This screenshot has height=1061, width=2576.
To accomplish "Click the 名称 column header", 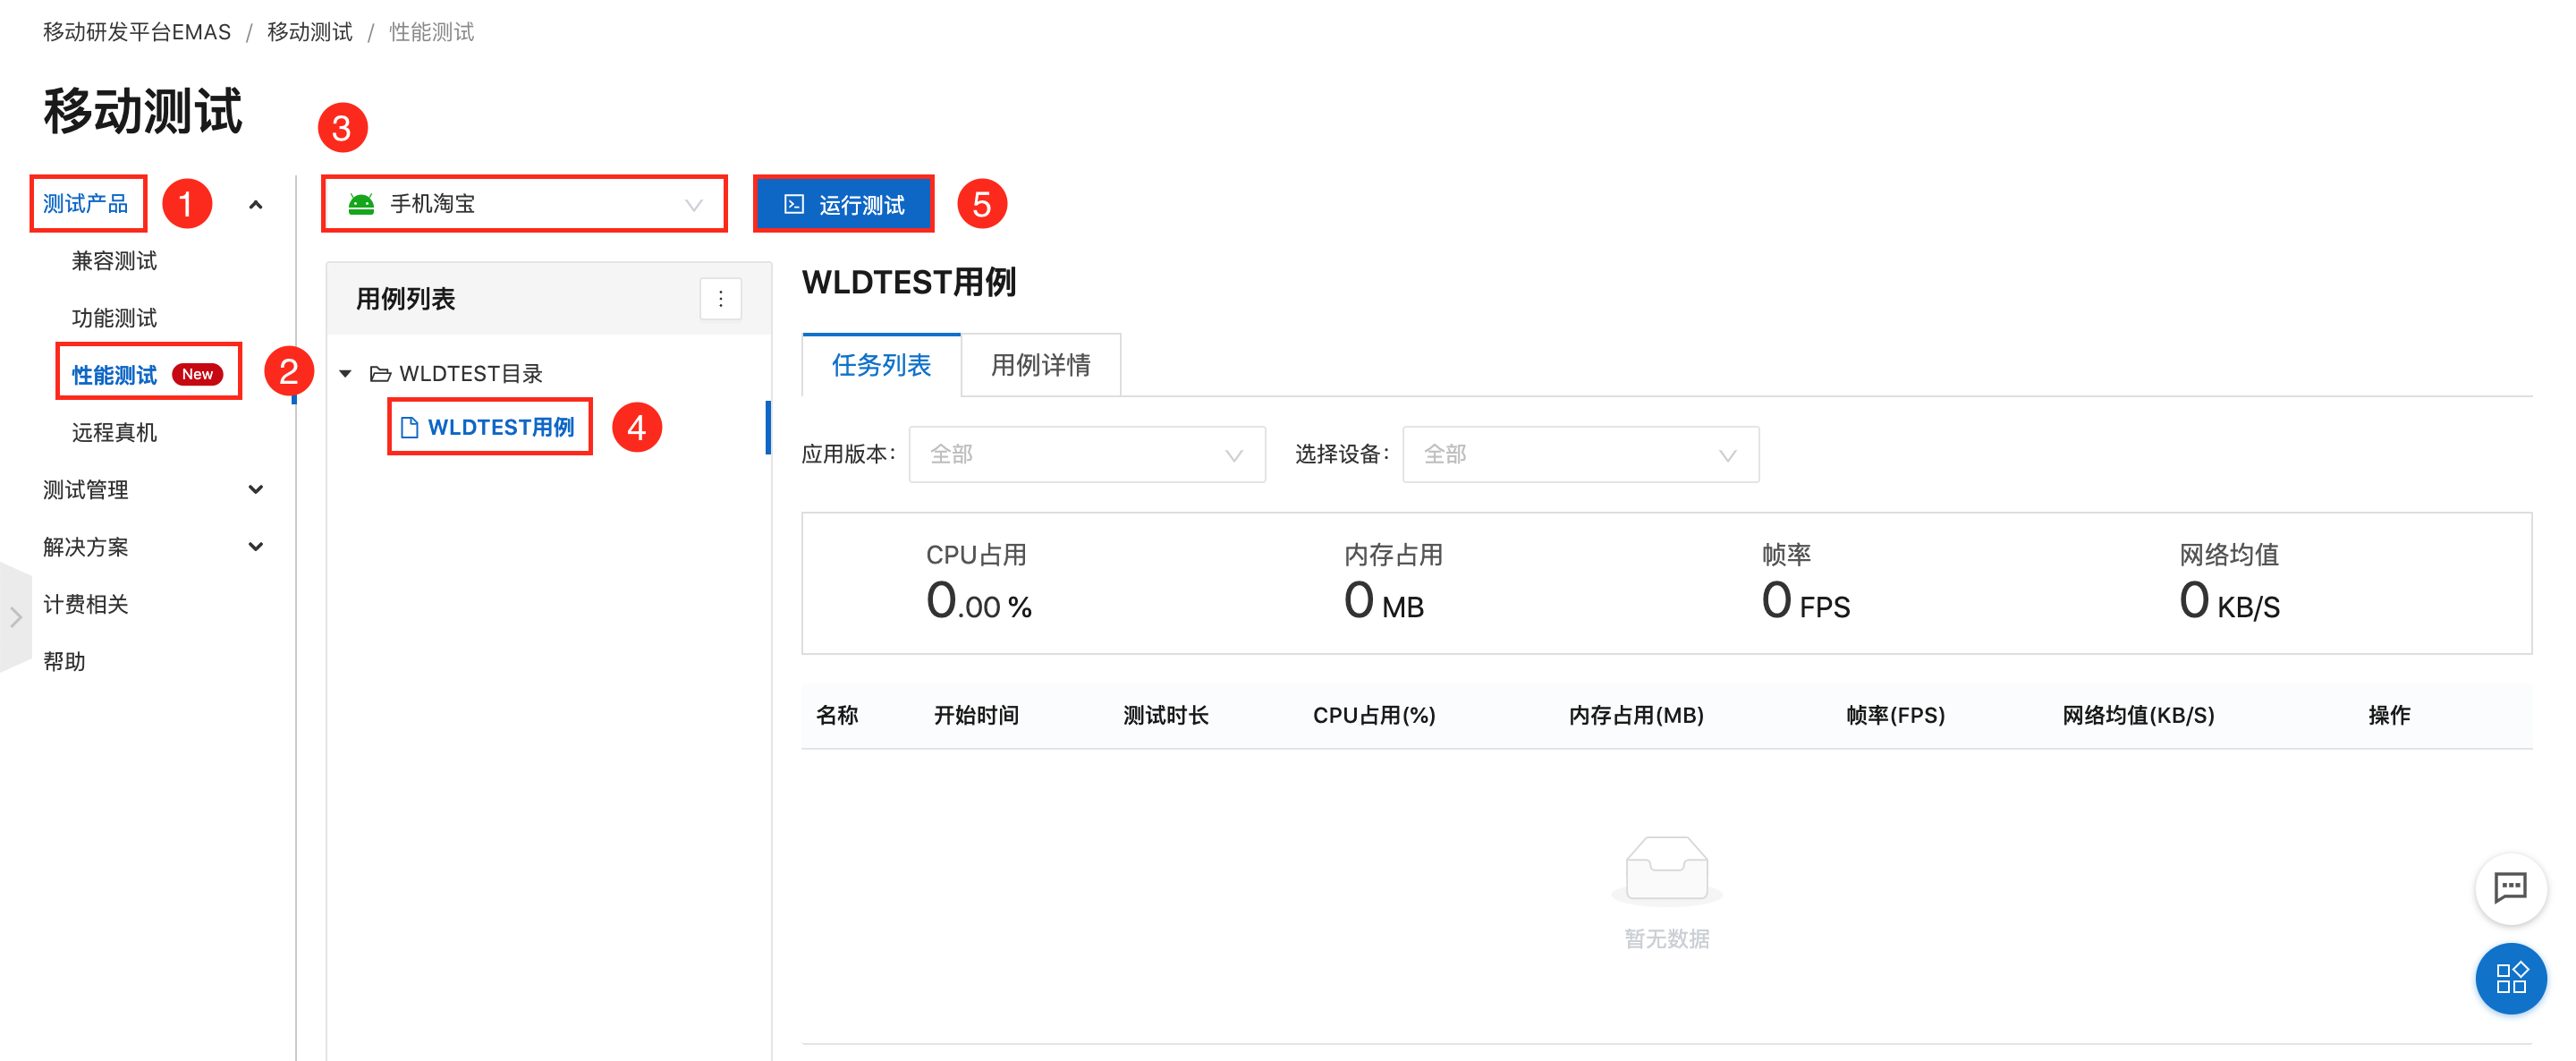I will [837, 715].
